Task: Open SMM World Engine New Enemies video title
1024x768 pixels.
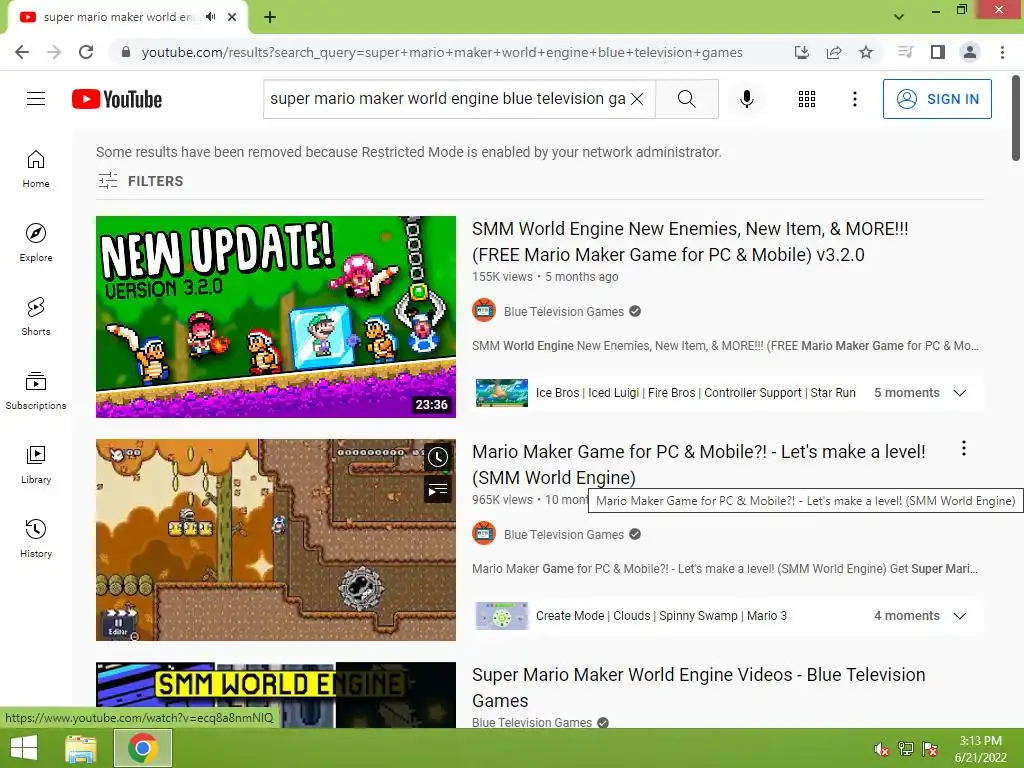Action: pyautogui.click(x=690, y=242)
